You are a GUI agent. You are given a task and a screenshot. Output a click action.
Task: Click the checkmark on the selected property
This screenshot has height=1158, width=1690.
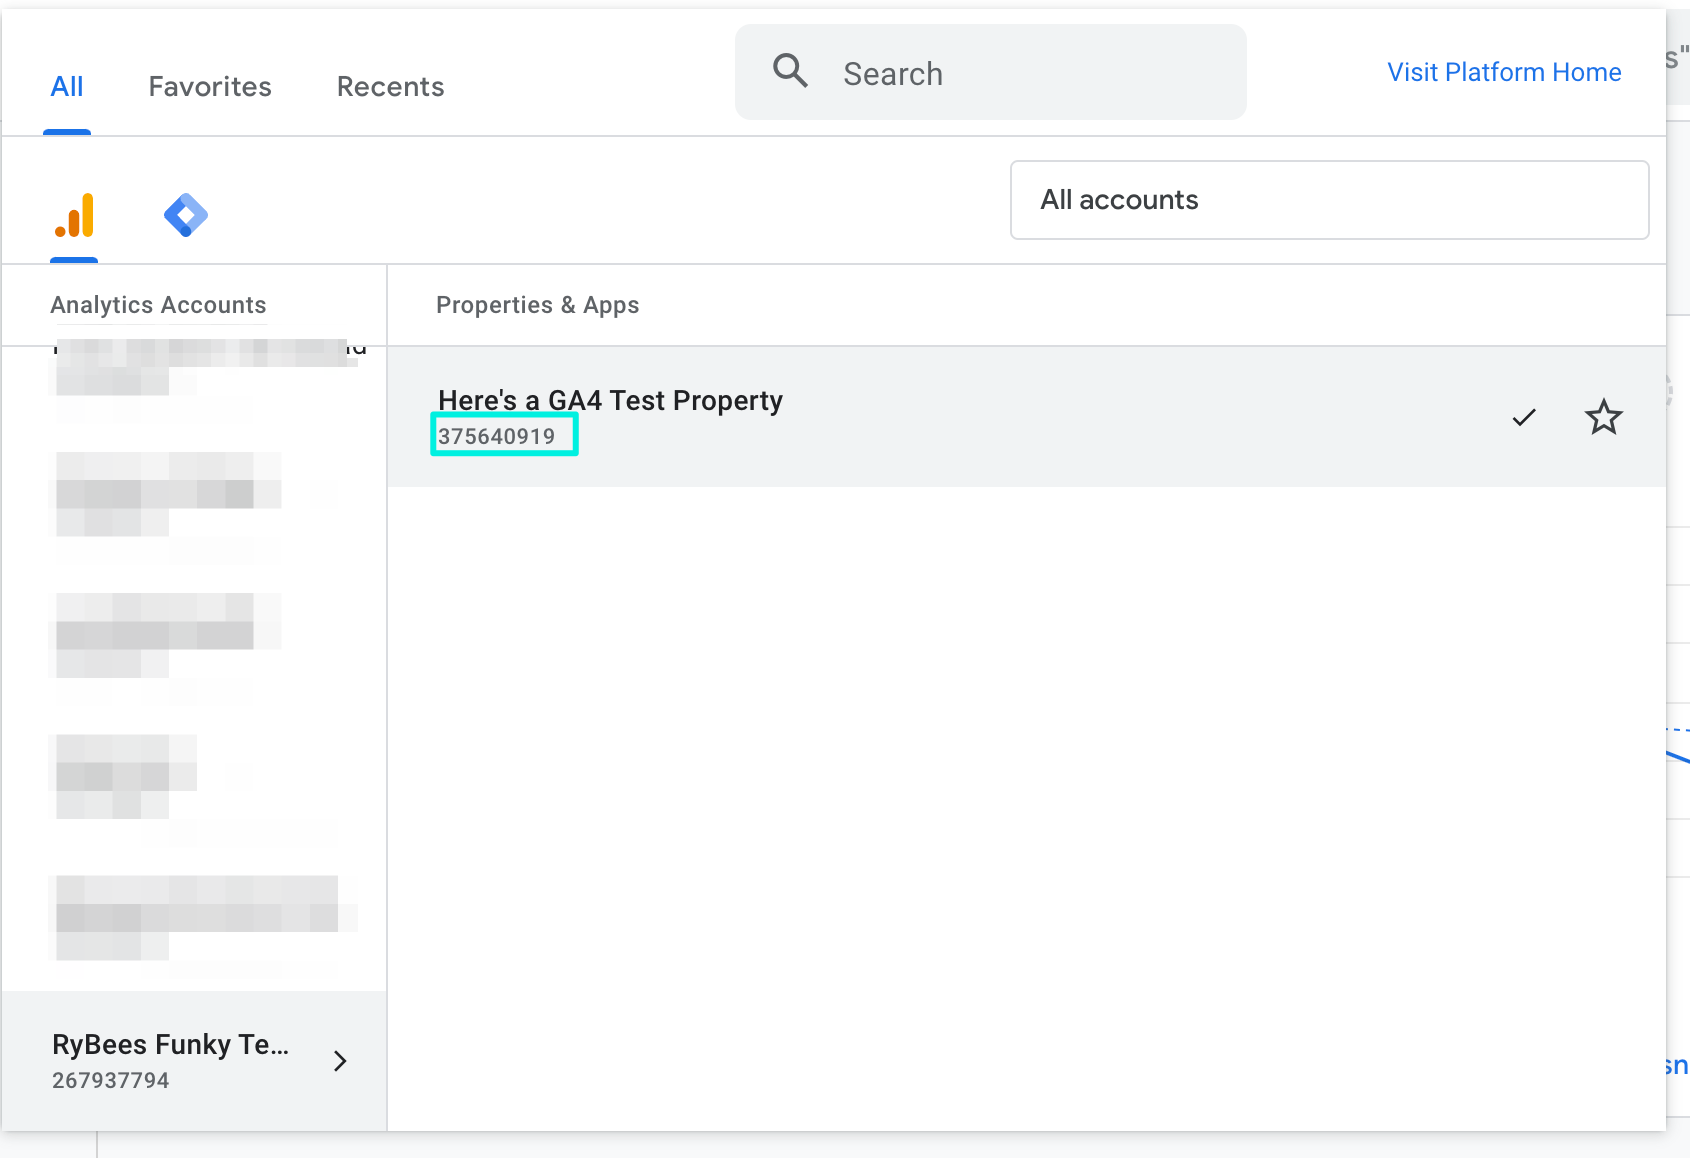[x=1523, y=417]
